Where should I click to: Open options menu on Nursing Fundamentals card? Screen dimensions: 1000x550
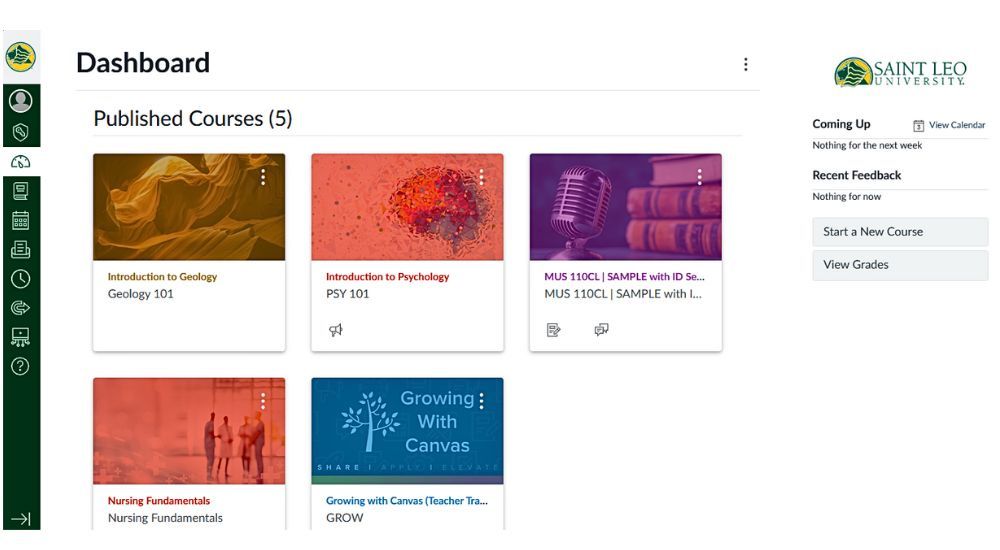[x=263, y=401]
